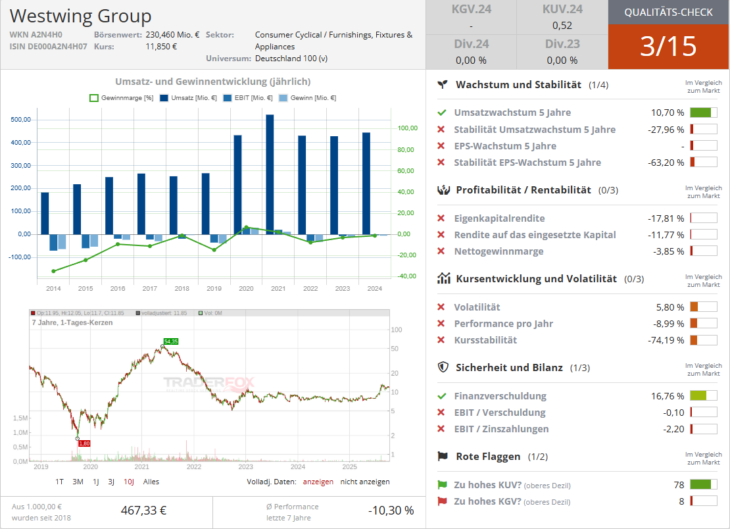730x529 pixels.
Task: Click the red flag beside Zu hohes KGV
Action: [x=443, y=500]
